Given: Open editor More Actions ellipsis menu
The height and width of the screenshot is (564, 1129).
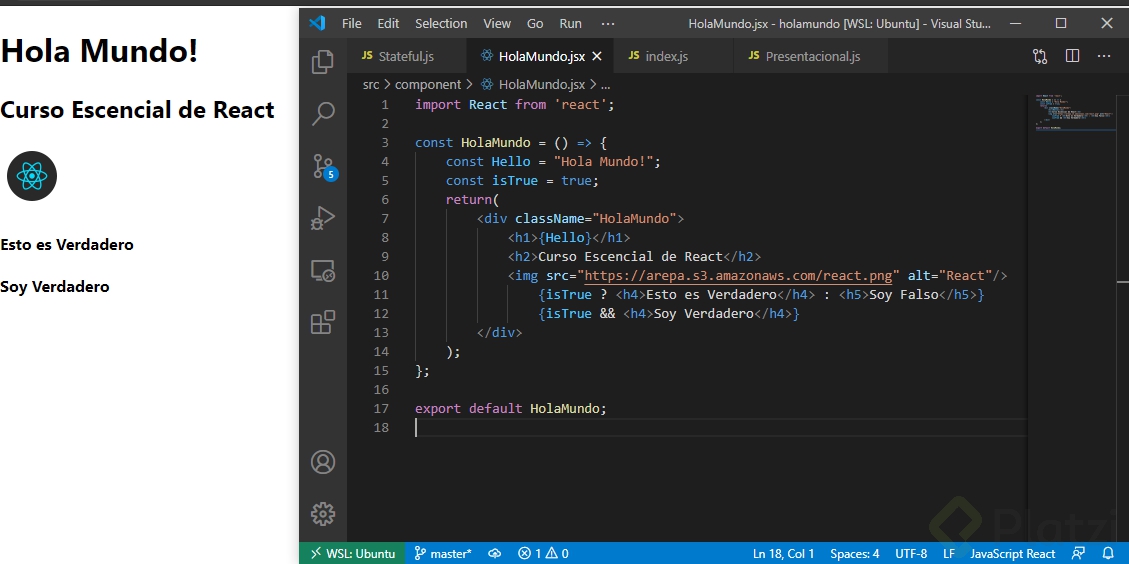Looking at the screenshot, I should (1104, 56).
